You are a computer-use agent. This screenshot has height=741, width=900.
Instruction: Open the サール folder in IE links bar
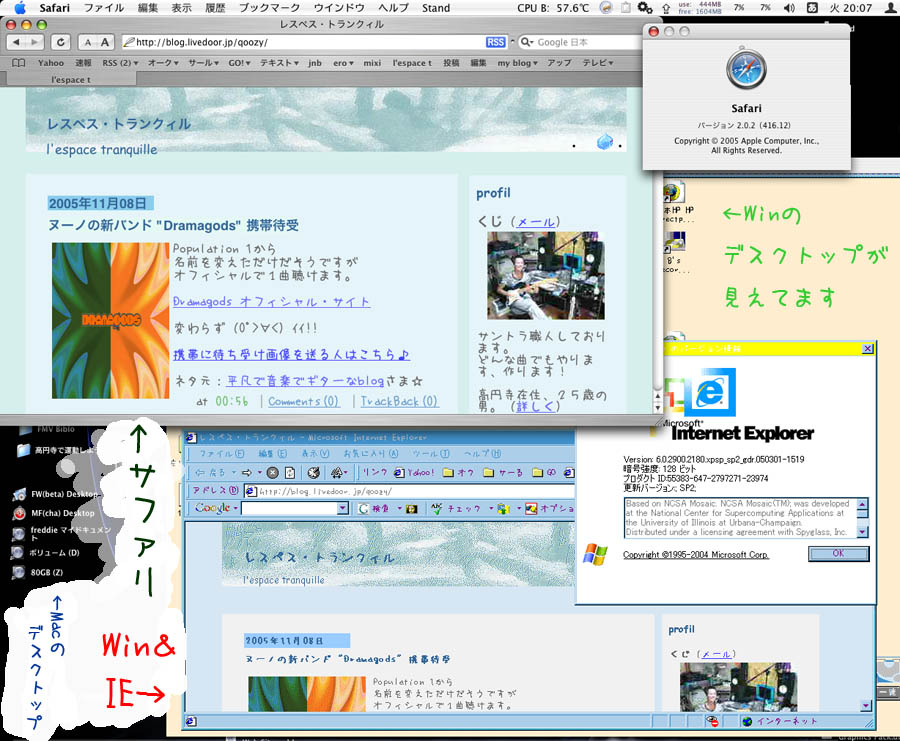503,472
